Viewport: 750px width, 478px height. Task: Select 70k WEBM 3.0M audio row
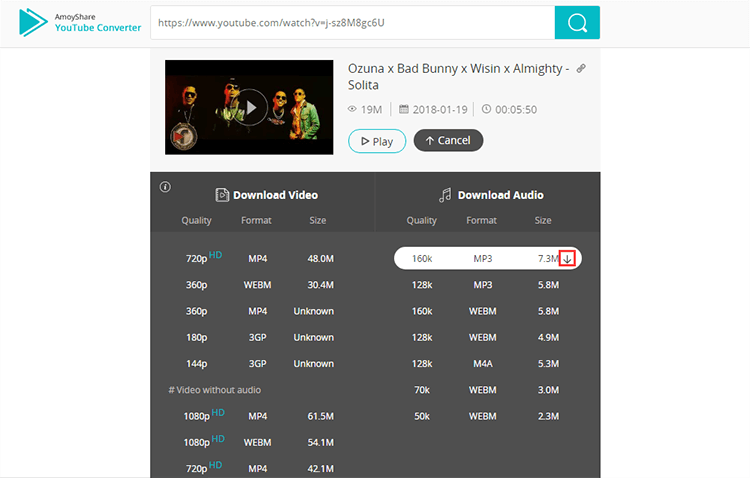[x=487, y=390]
